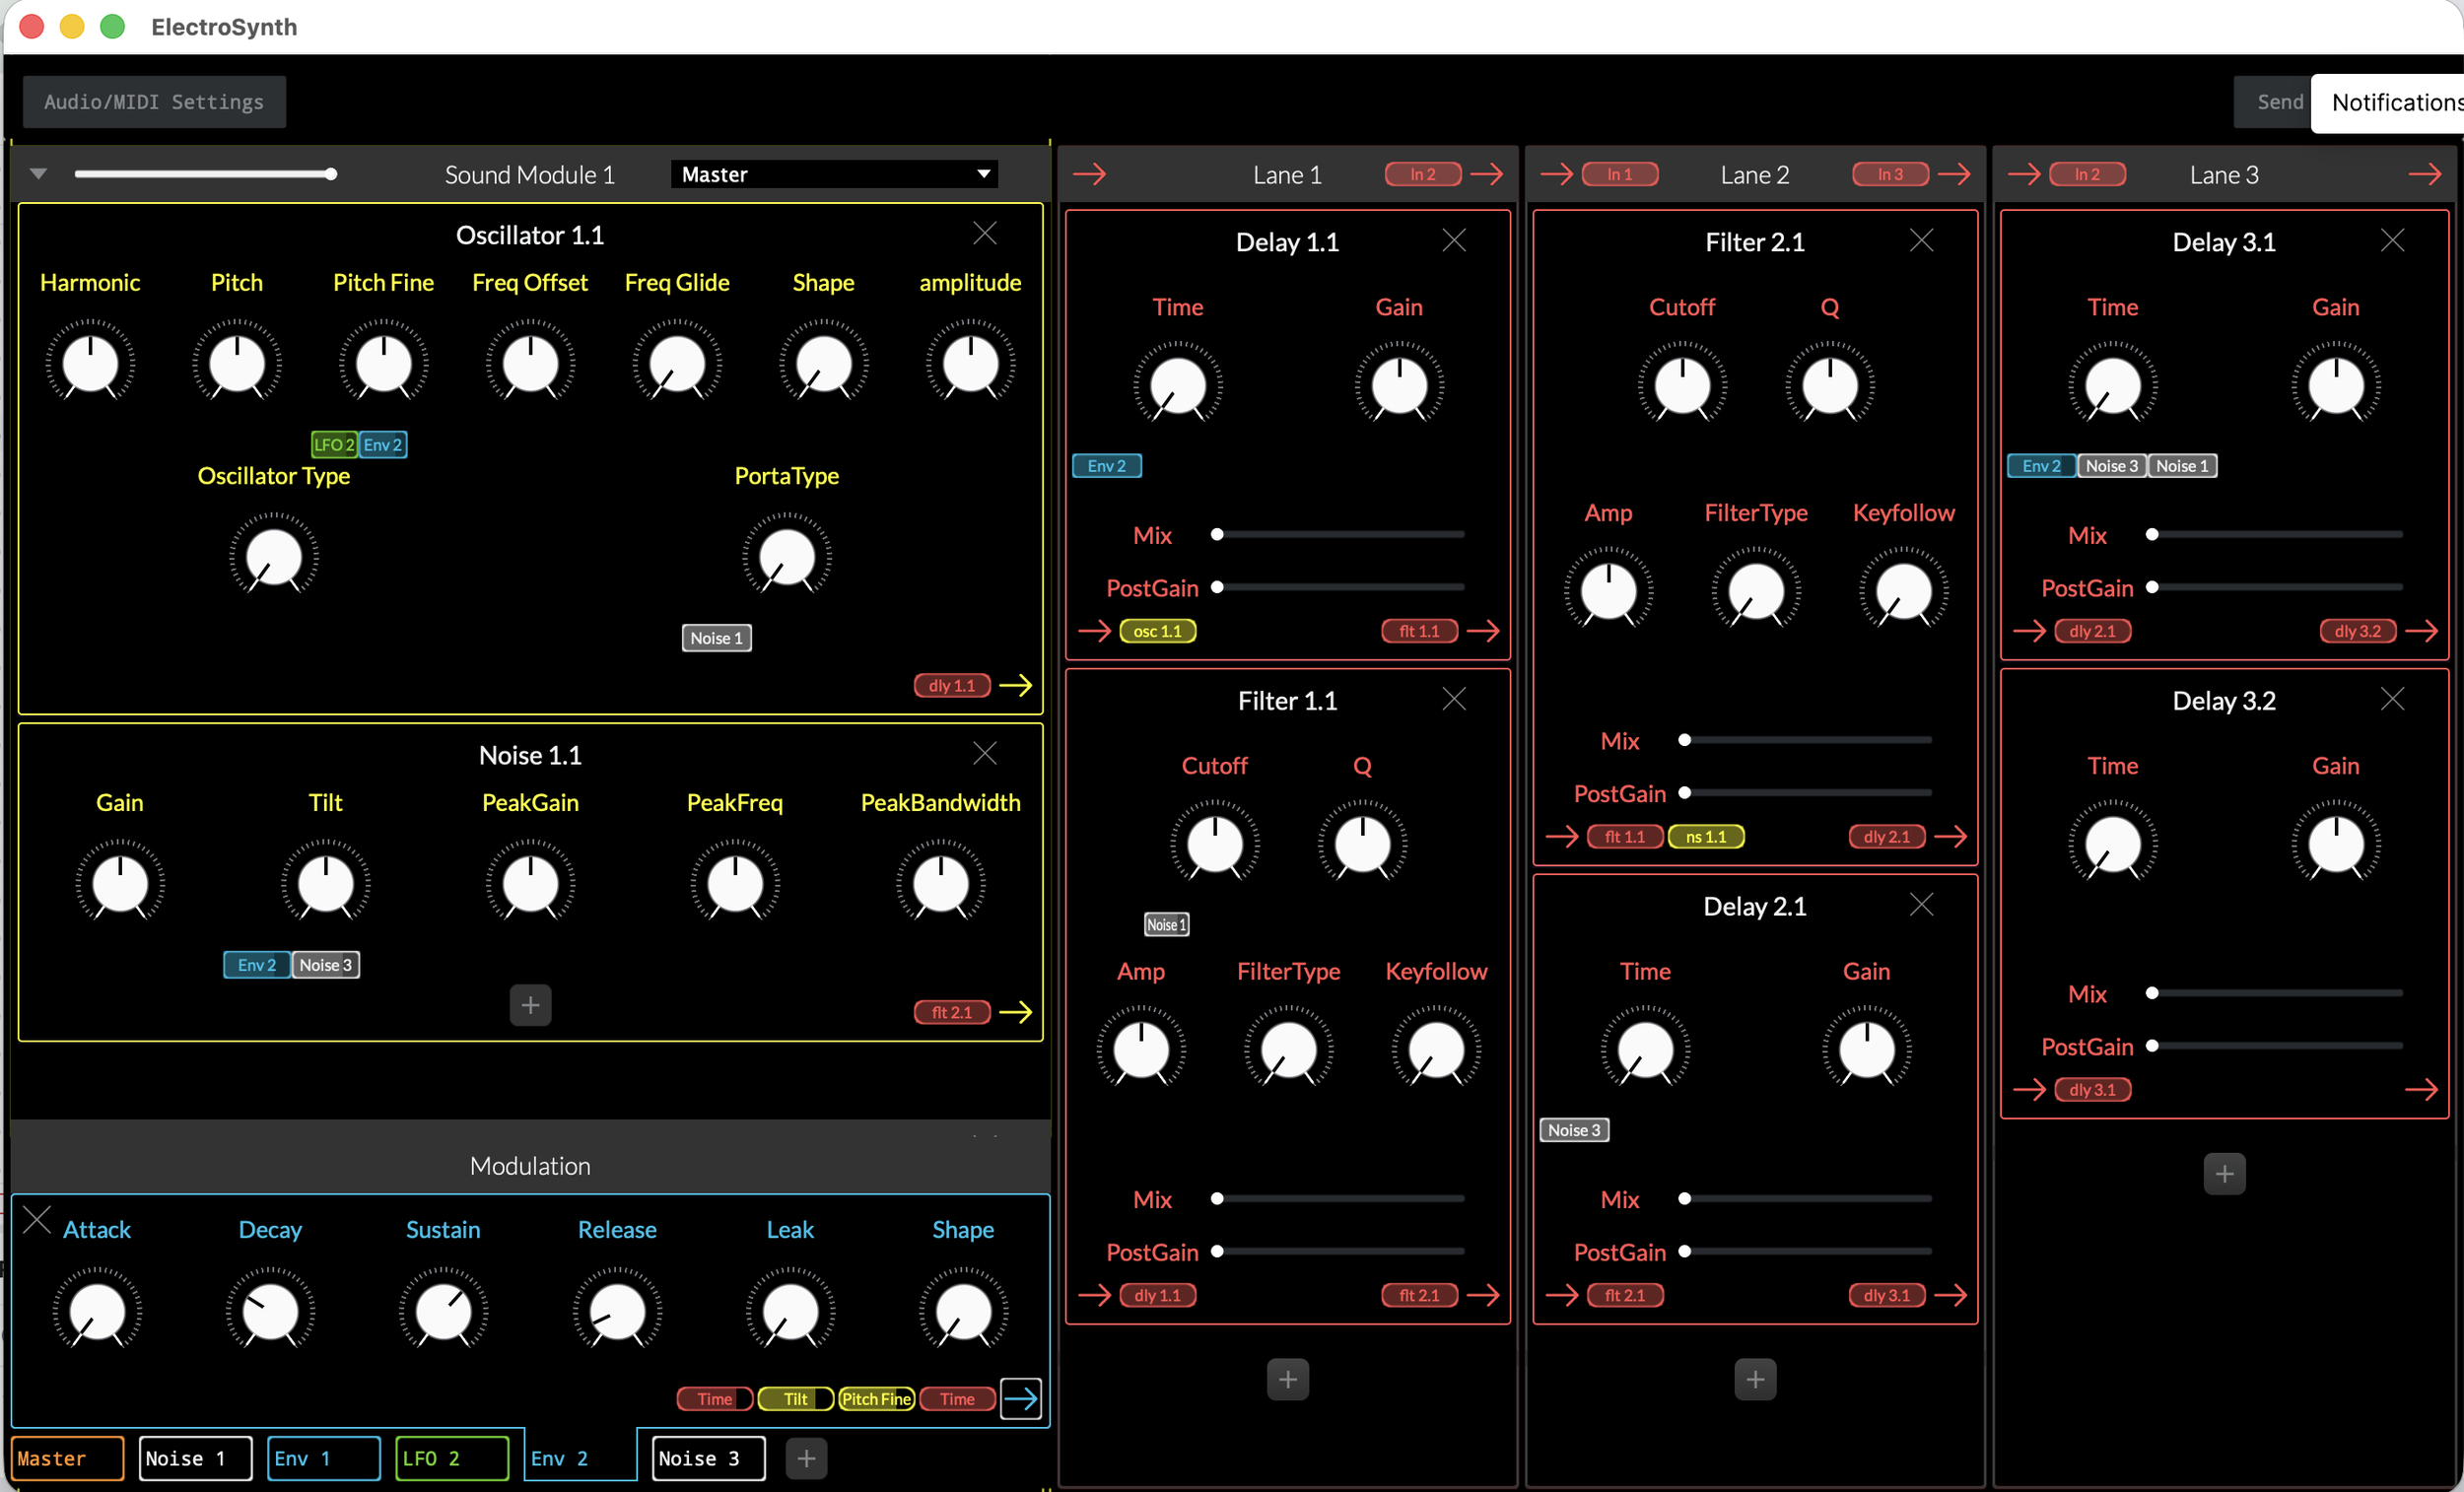Open the Noise 1 modulation tab
The image size is (2464, 1492).
[195, 1458]
